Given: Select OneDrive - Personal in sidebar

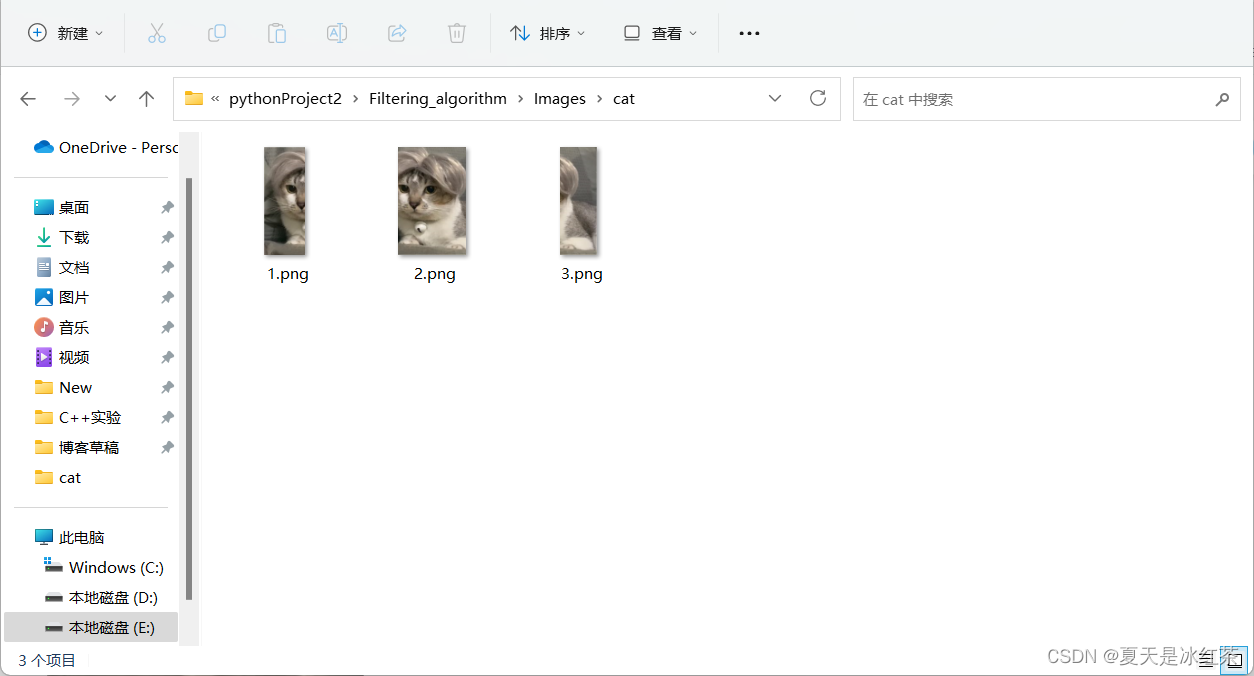Looking at the screenshot, I should 106,147.
